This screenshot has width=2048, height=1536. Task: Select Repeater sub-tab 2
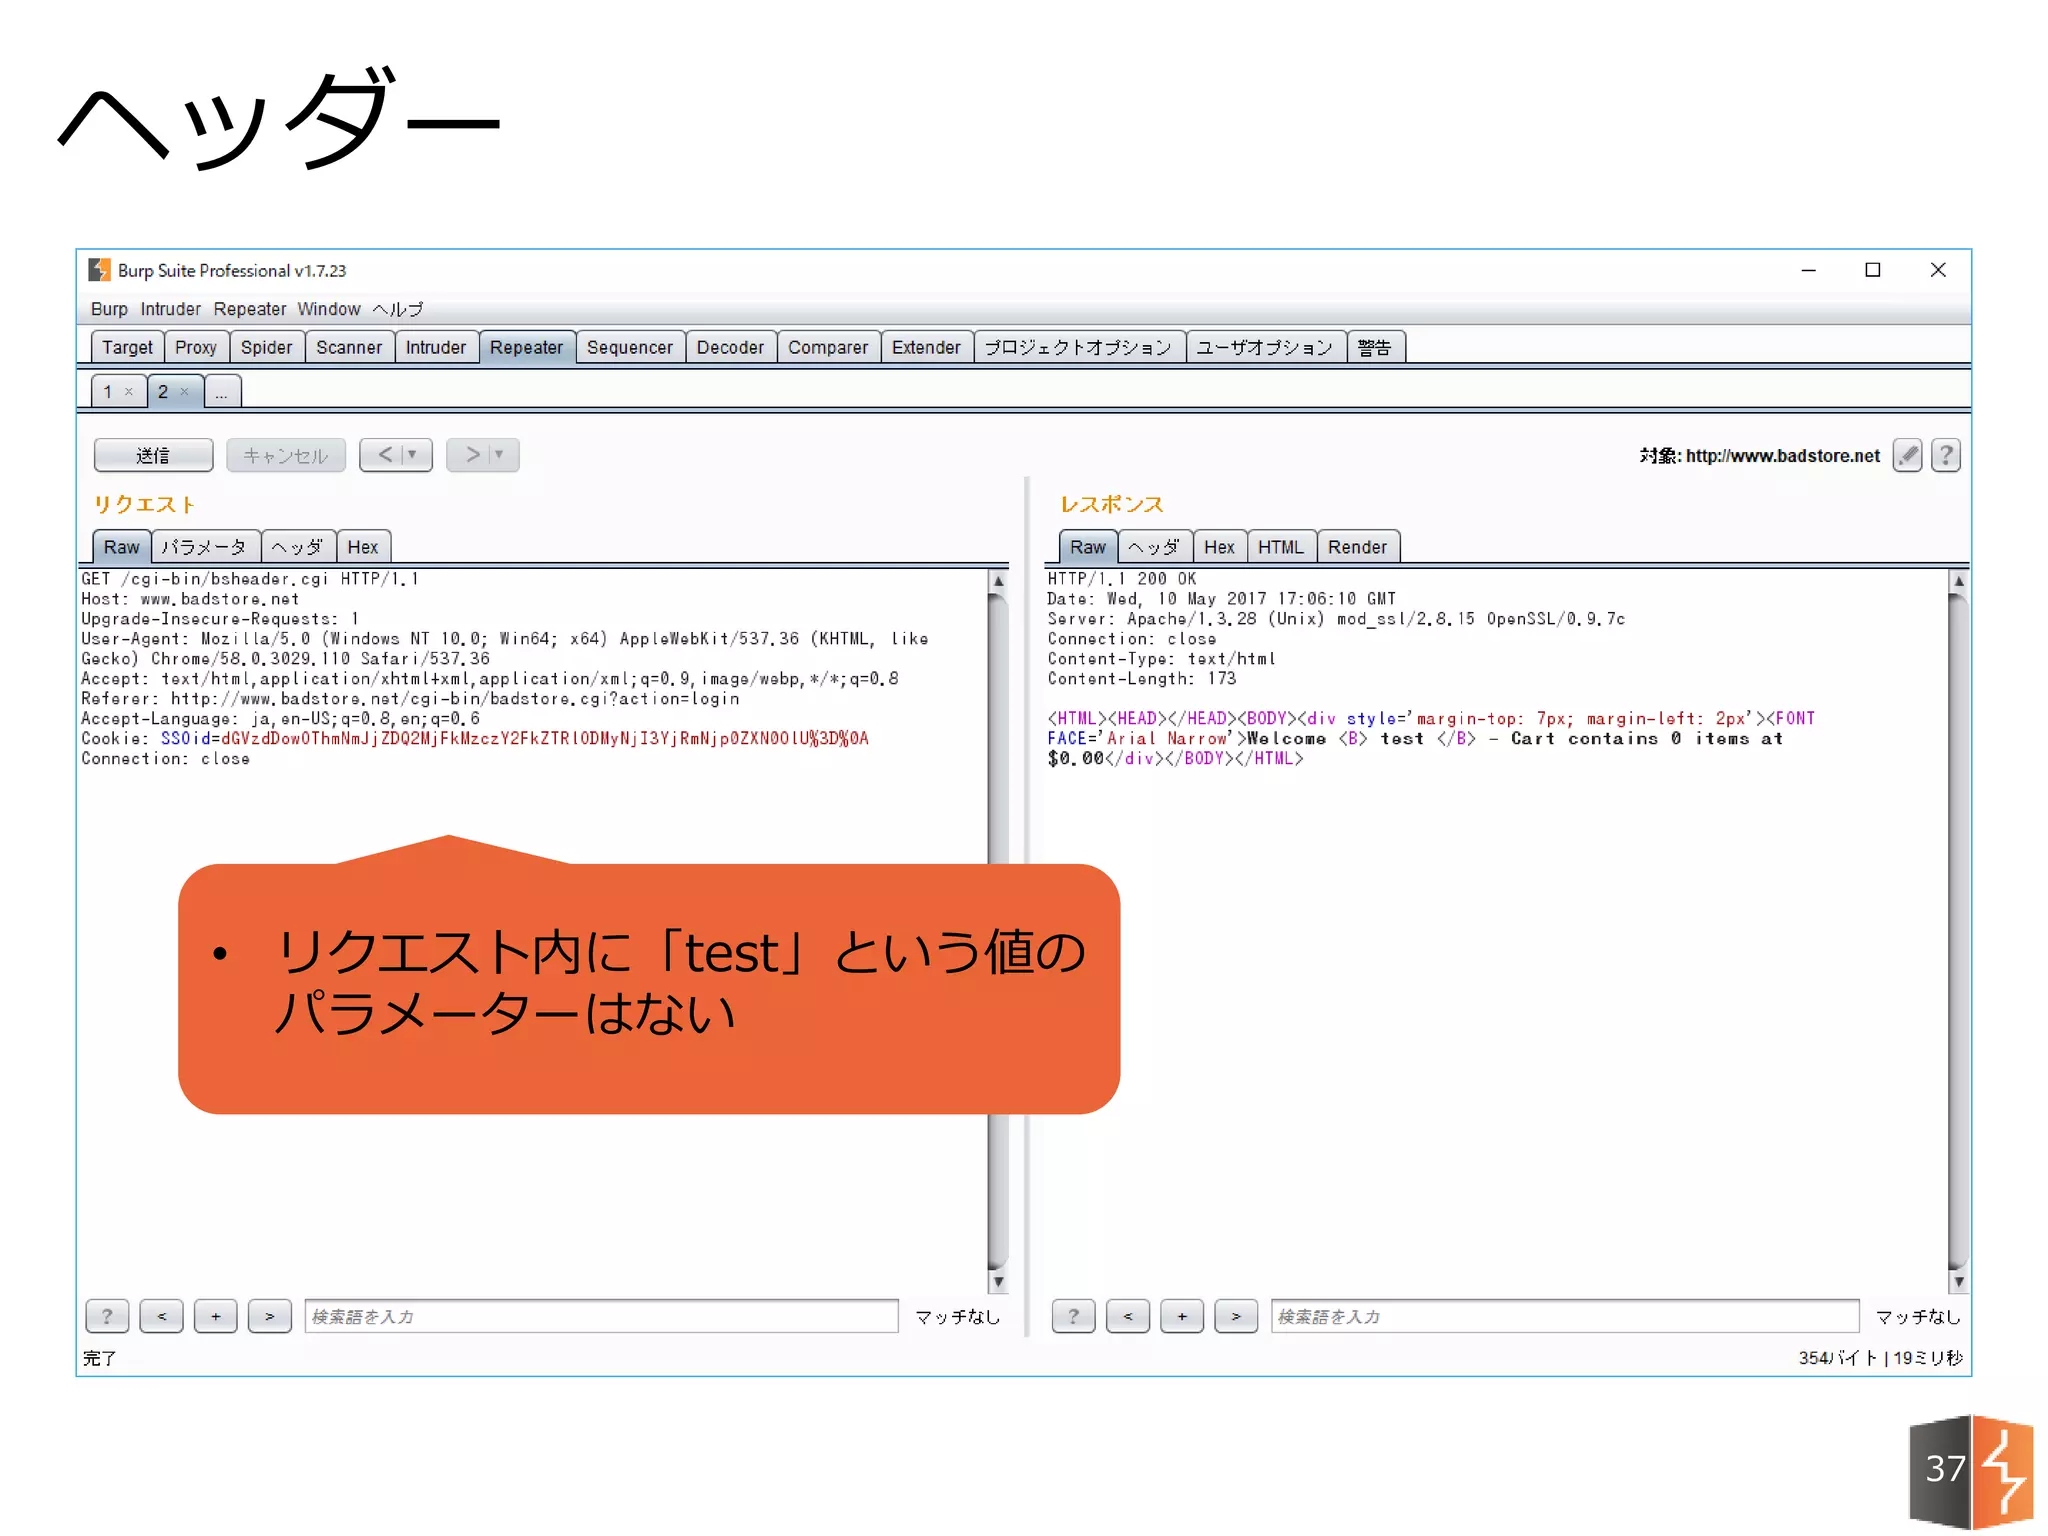[x=163, y=392]
